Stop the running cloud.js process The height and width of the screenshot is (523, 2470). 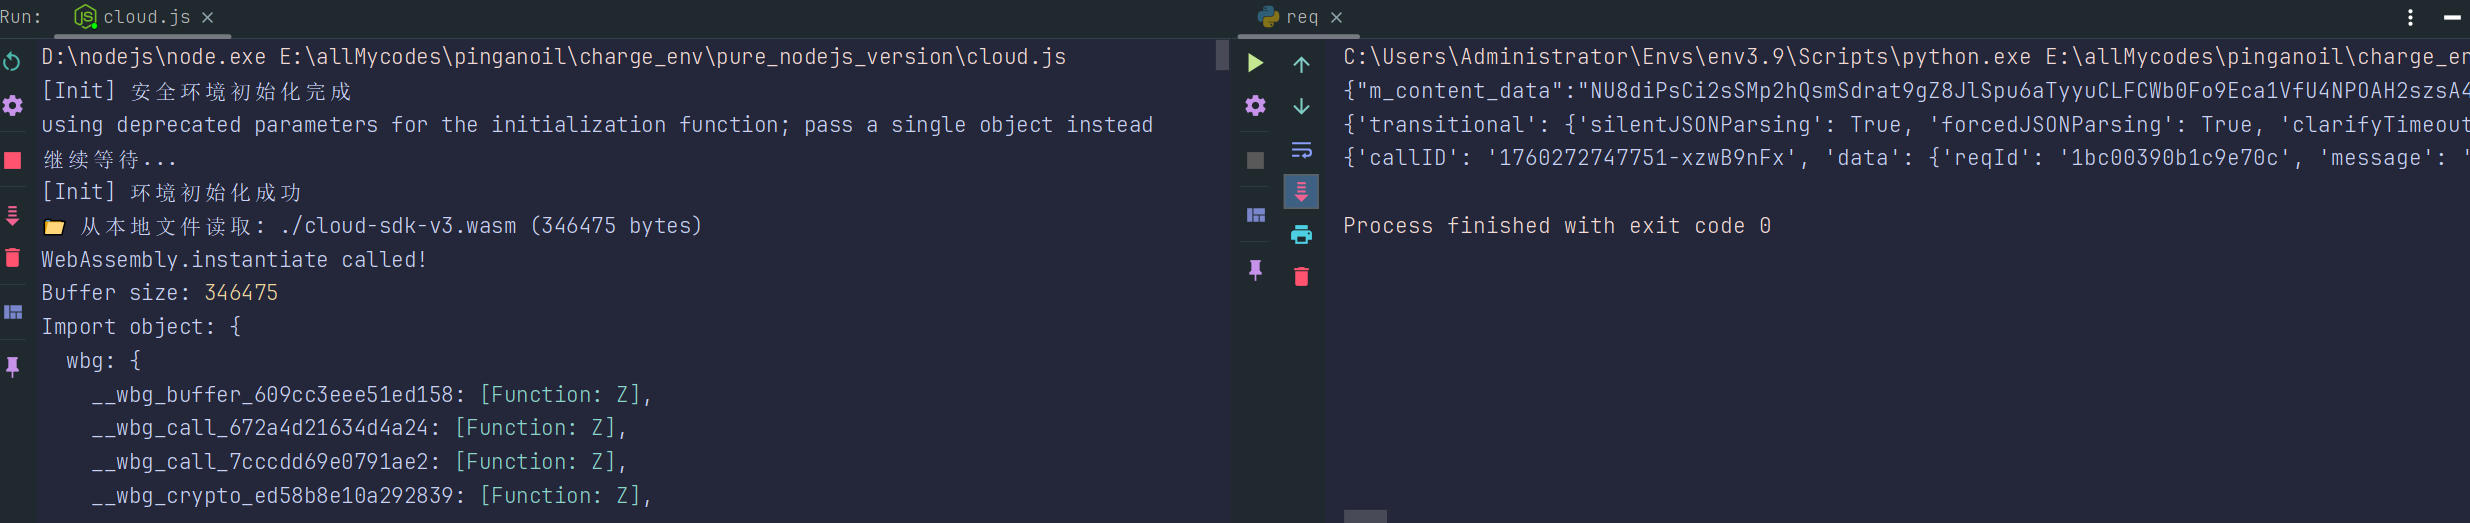13,160
